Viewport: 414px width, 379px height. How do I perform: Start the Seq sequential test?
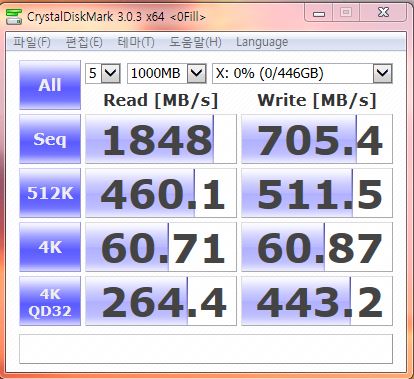click(50, 139)
